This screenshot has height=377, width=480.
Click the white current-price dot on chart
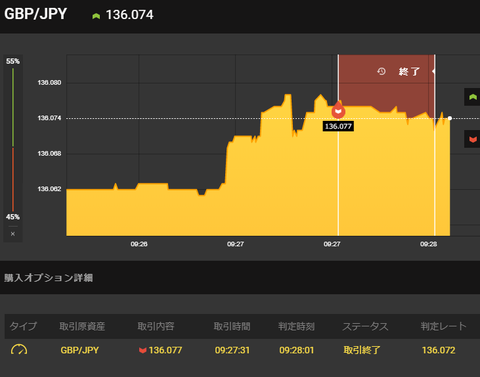tap(450, 118)
